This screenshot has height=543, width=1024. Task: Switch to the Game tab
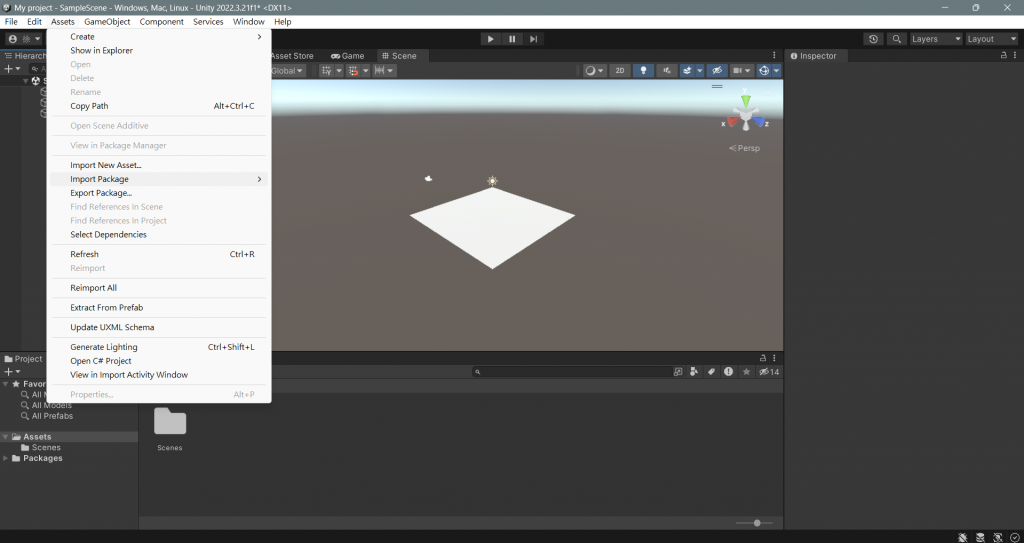point(347,56)
